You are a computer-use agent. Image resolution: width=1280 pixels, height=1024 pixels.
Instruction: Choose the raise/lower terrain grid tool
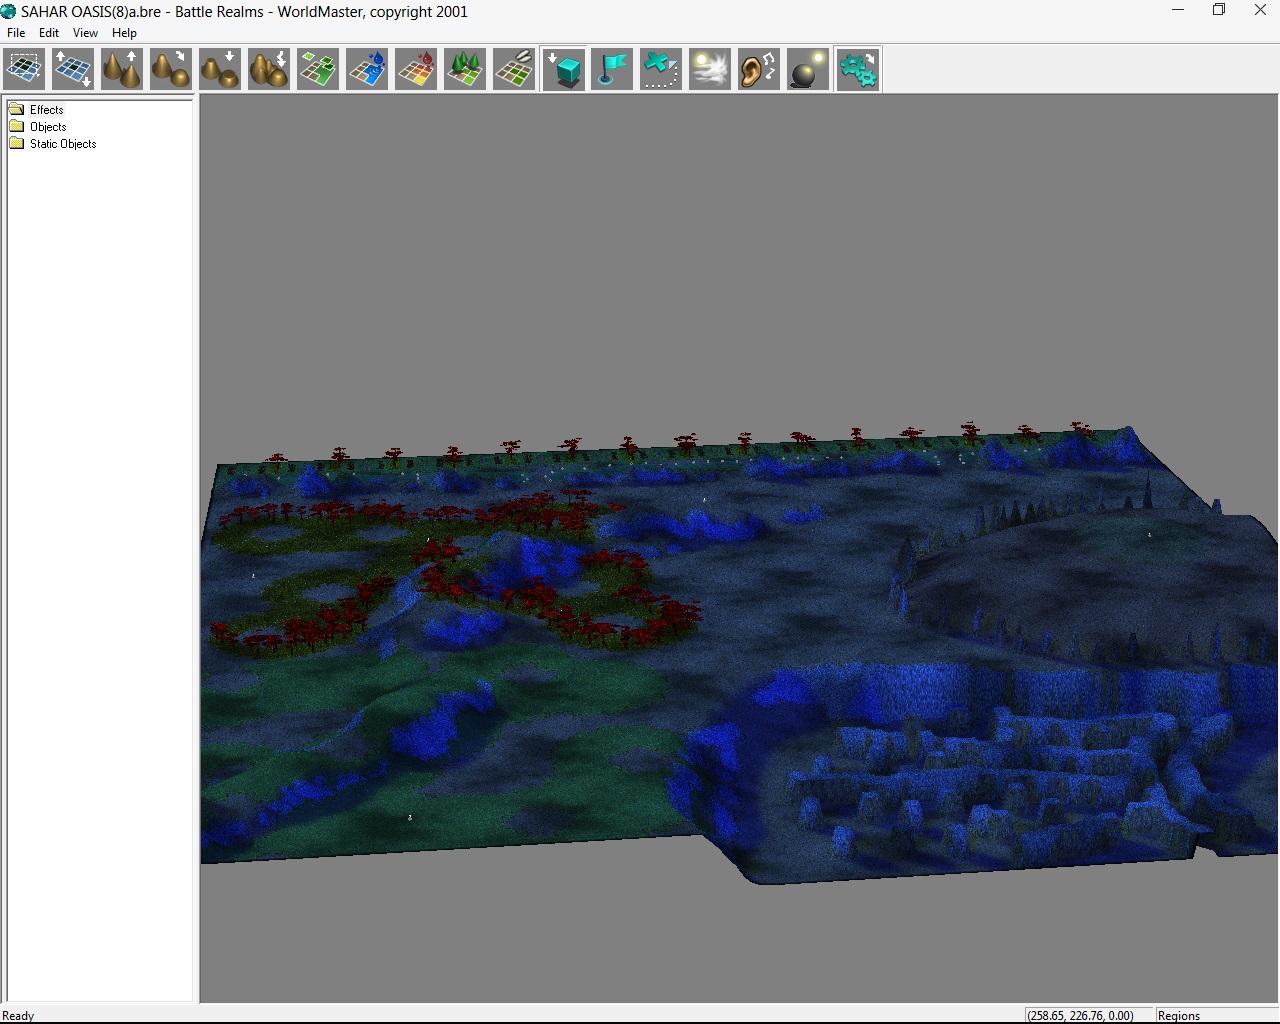click(73, 70)
